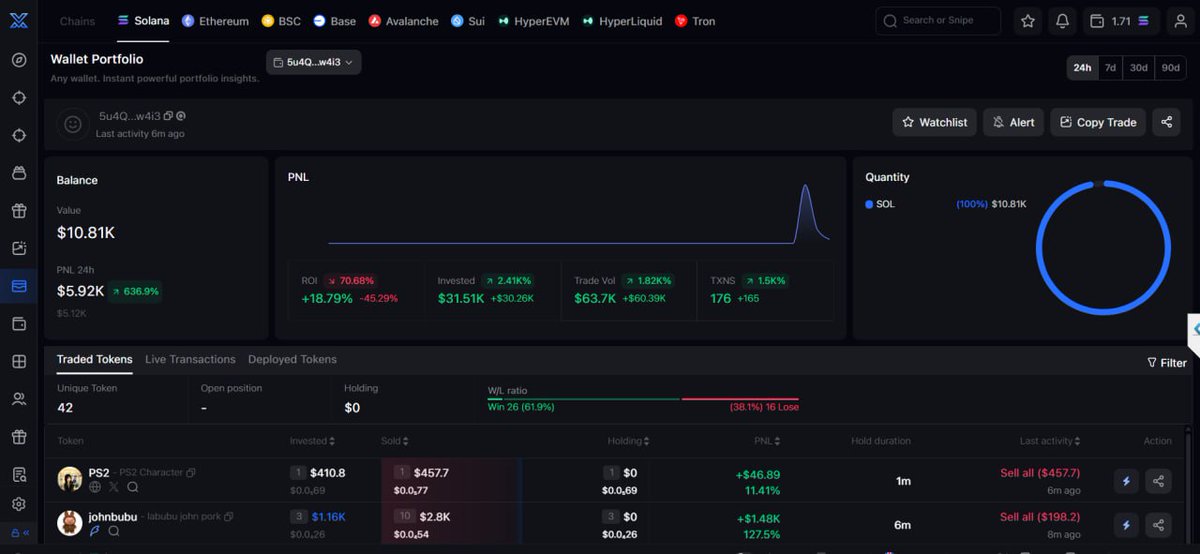Open the 1.71 SOL wallet balance menu
The height and width of the screenshot is (554, 1200).
point(1120,21)
